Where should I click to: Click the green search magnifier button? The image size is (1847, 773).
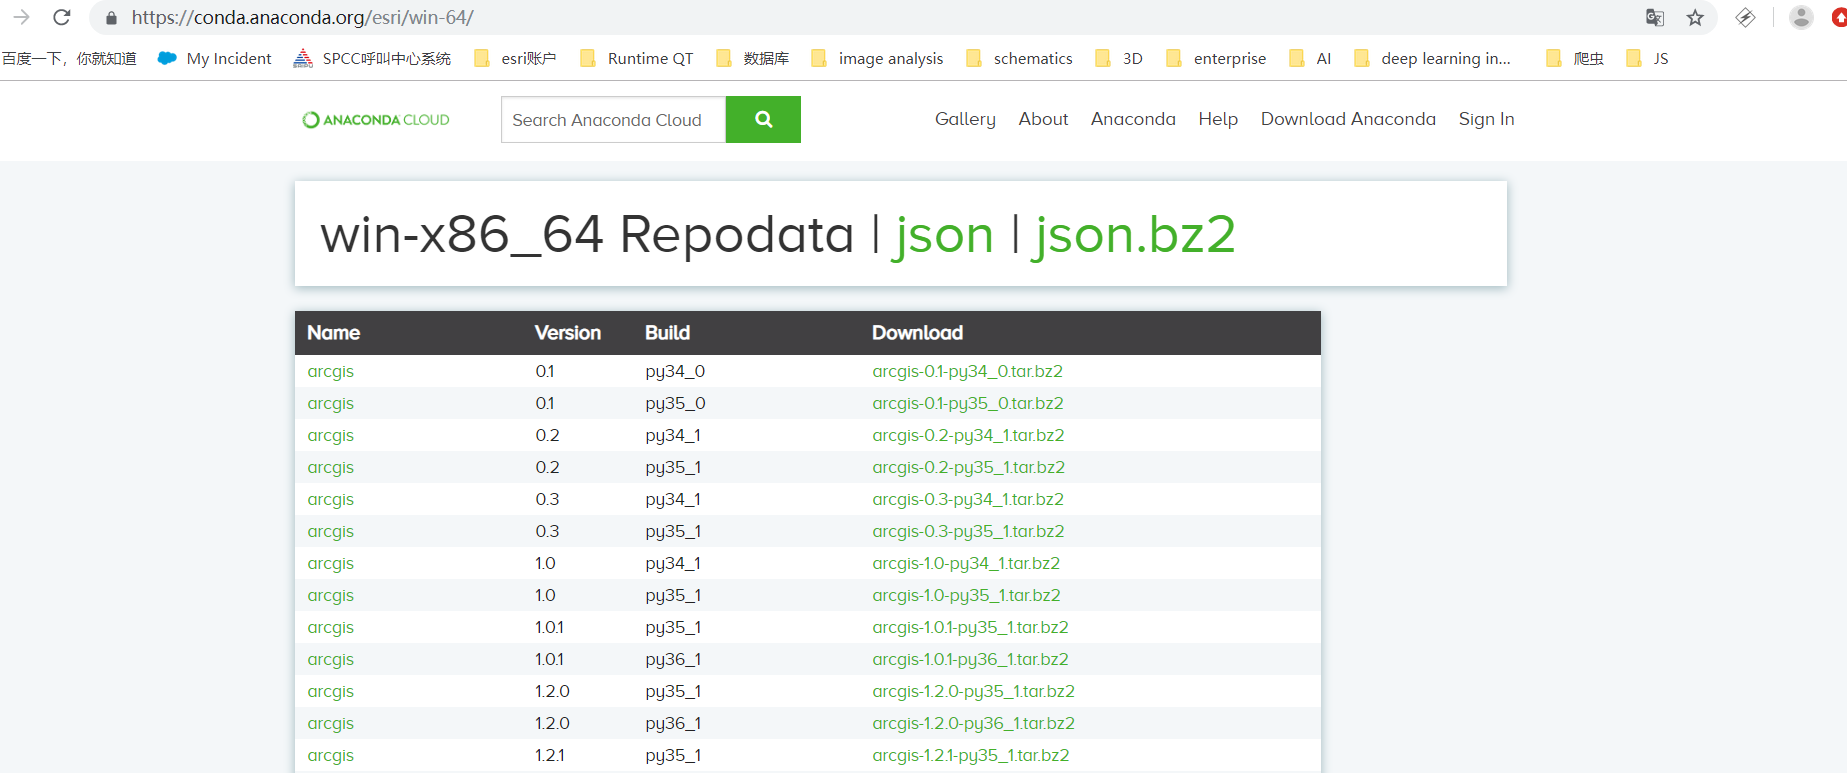(x=763, y=119)
